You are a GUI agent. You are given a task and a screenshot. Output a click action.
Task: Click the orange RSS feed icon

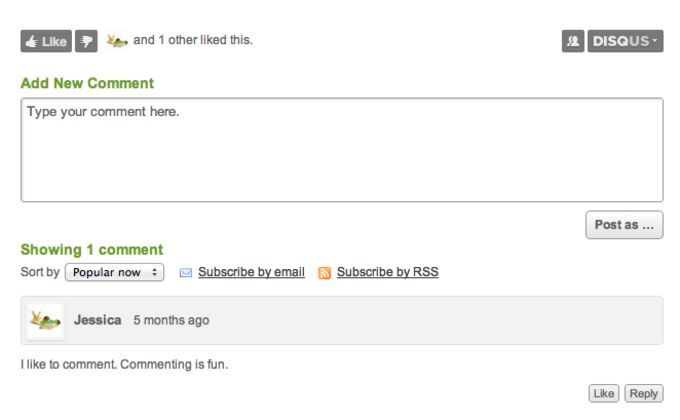(x=324, y=272)
